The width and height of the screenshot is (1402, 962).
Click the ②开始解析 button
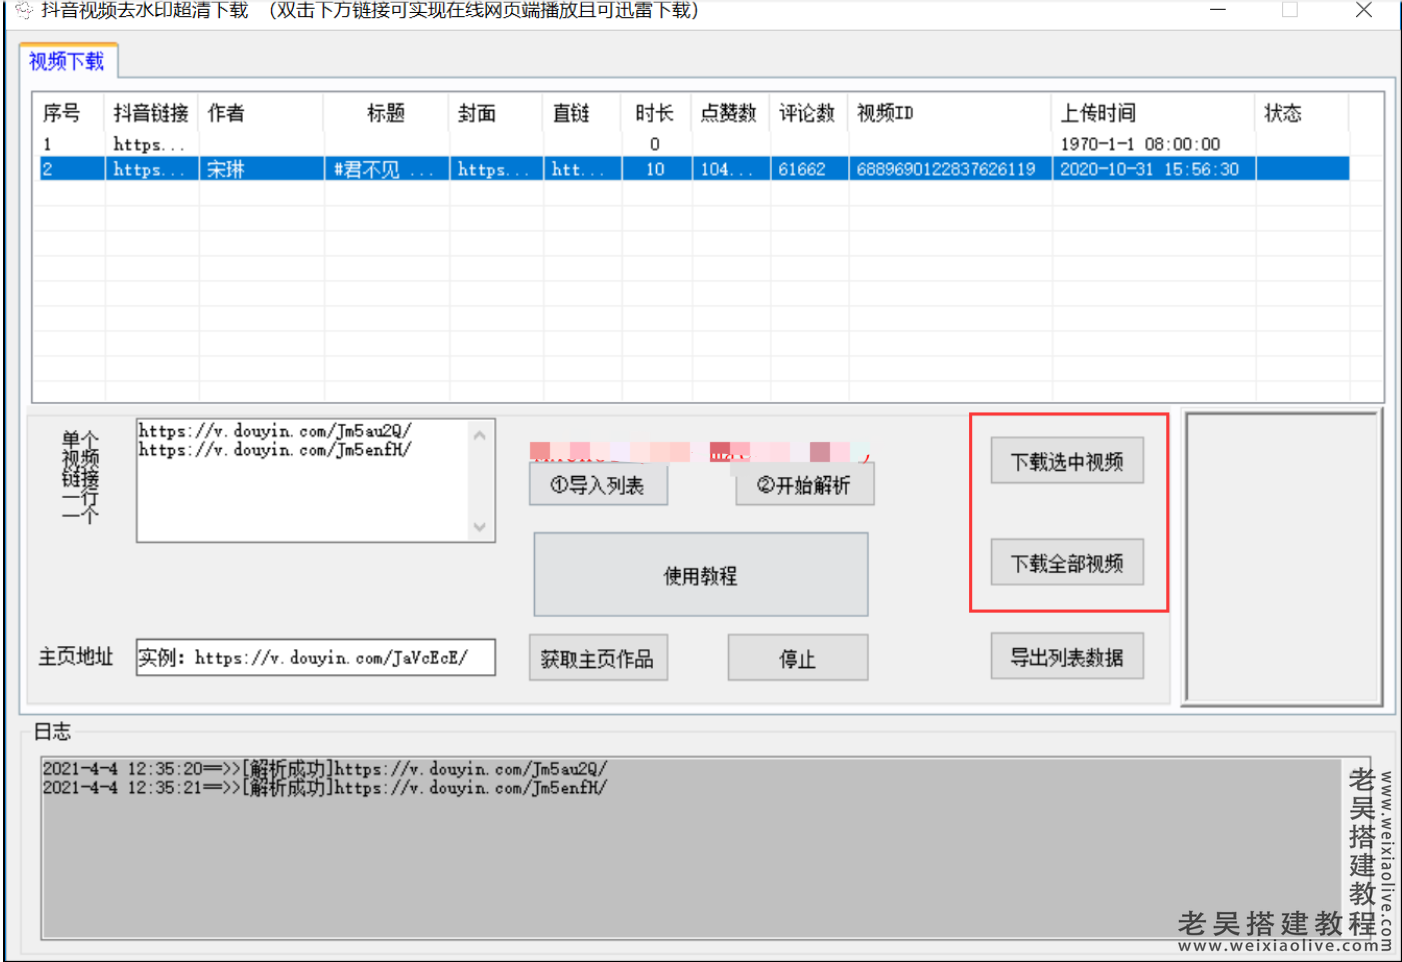click(804, 486)
